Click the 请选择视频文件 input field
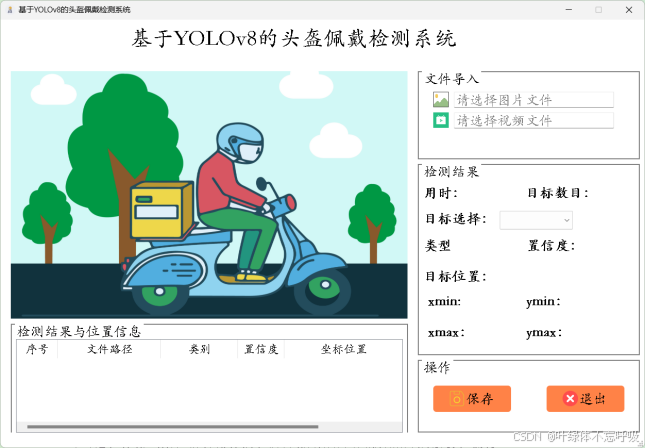The image size is (645, 448). [x=534, y=121]
